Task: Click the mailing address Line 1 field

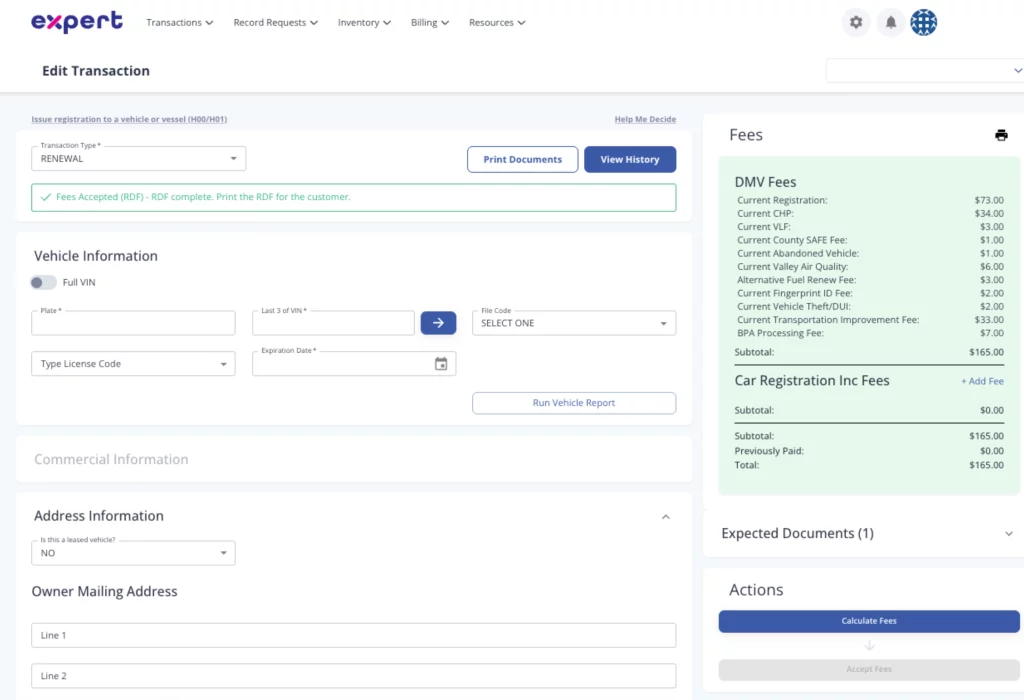Action: 353,635
